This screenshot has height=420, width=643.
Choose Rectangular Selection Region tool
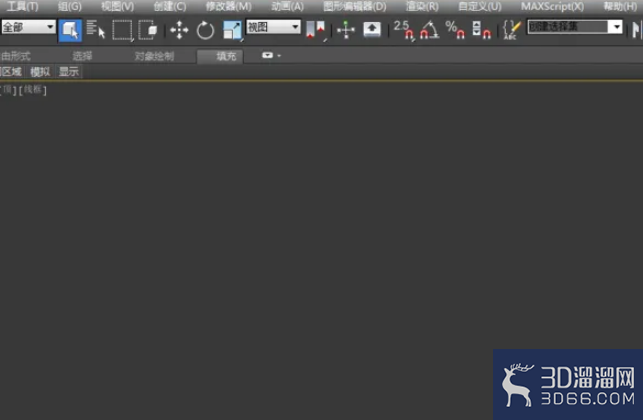pos(123,30)
